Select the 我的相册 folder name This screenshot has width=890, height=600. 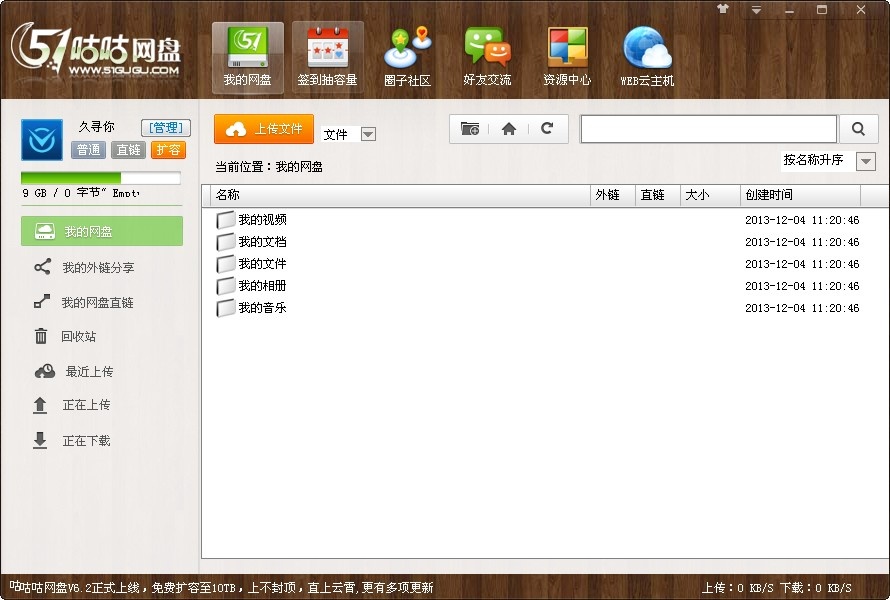coord(262,286)
